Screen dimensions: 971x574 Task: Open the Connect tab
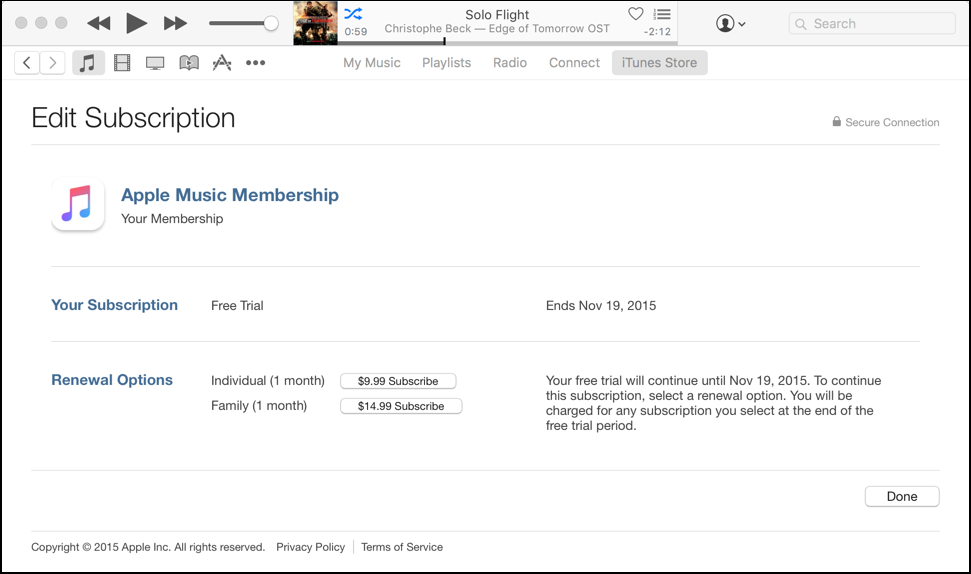[x=574, y=63]
